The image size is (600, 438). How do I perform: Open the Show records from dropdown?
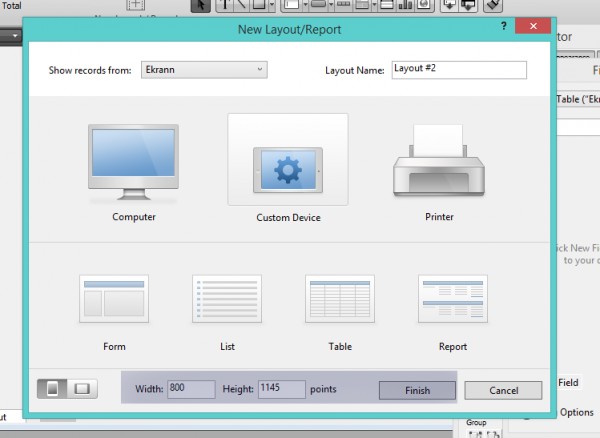coord(204,70)
